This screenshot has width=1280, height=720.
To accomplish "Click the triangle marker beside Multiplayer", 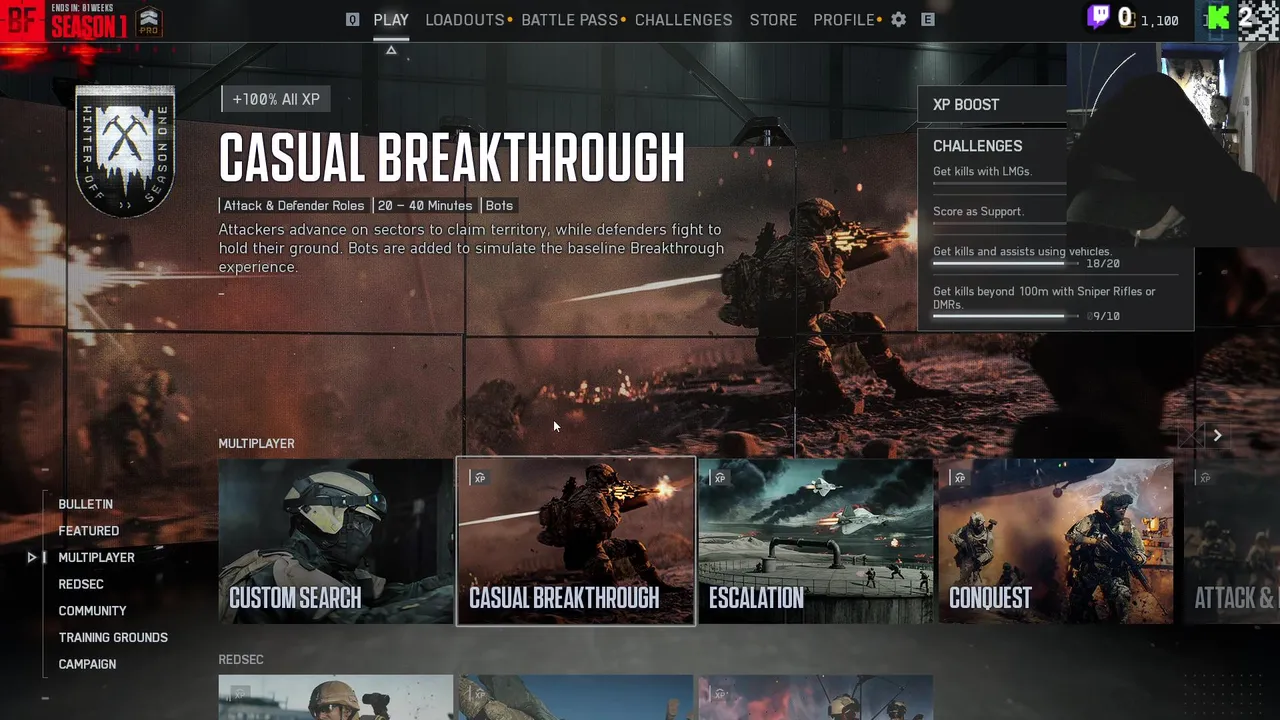I will (x=32, y=557).
